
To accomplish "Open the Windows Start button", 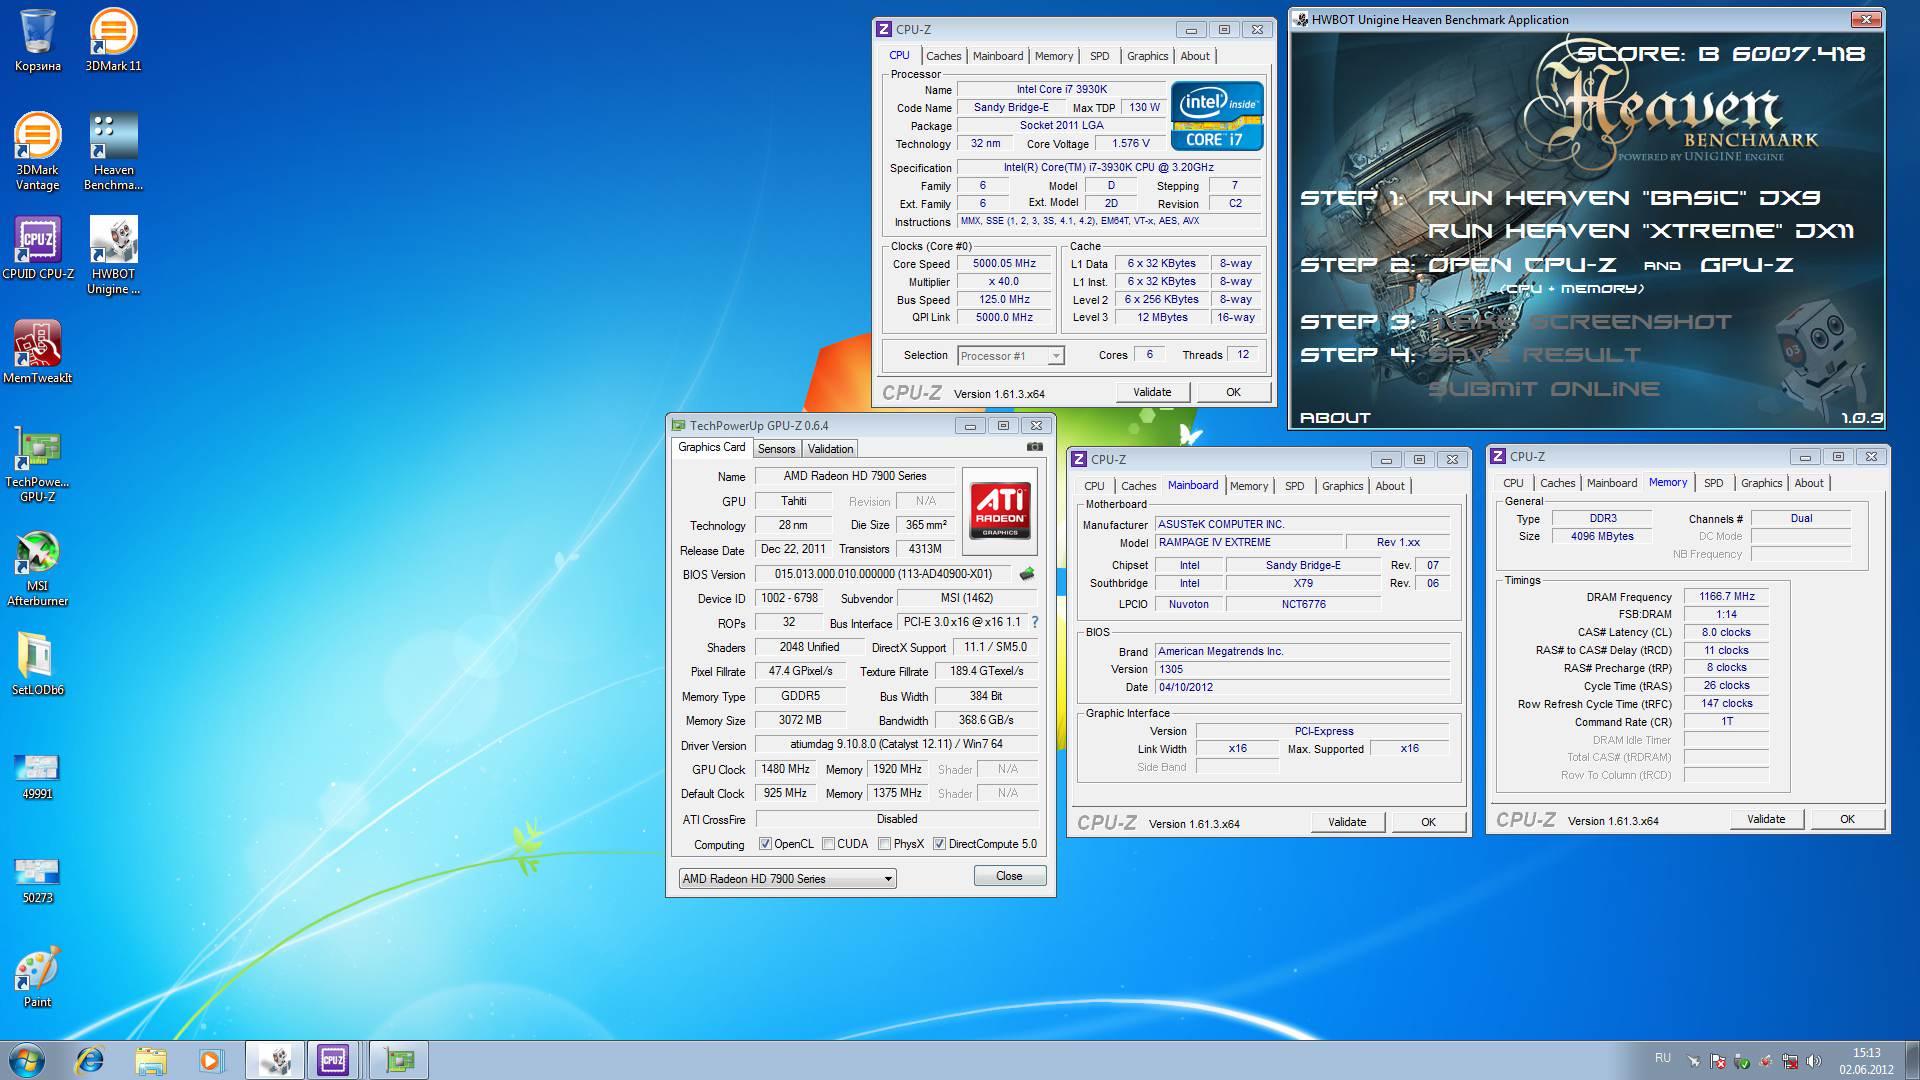I will (x=26, y=1060).
